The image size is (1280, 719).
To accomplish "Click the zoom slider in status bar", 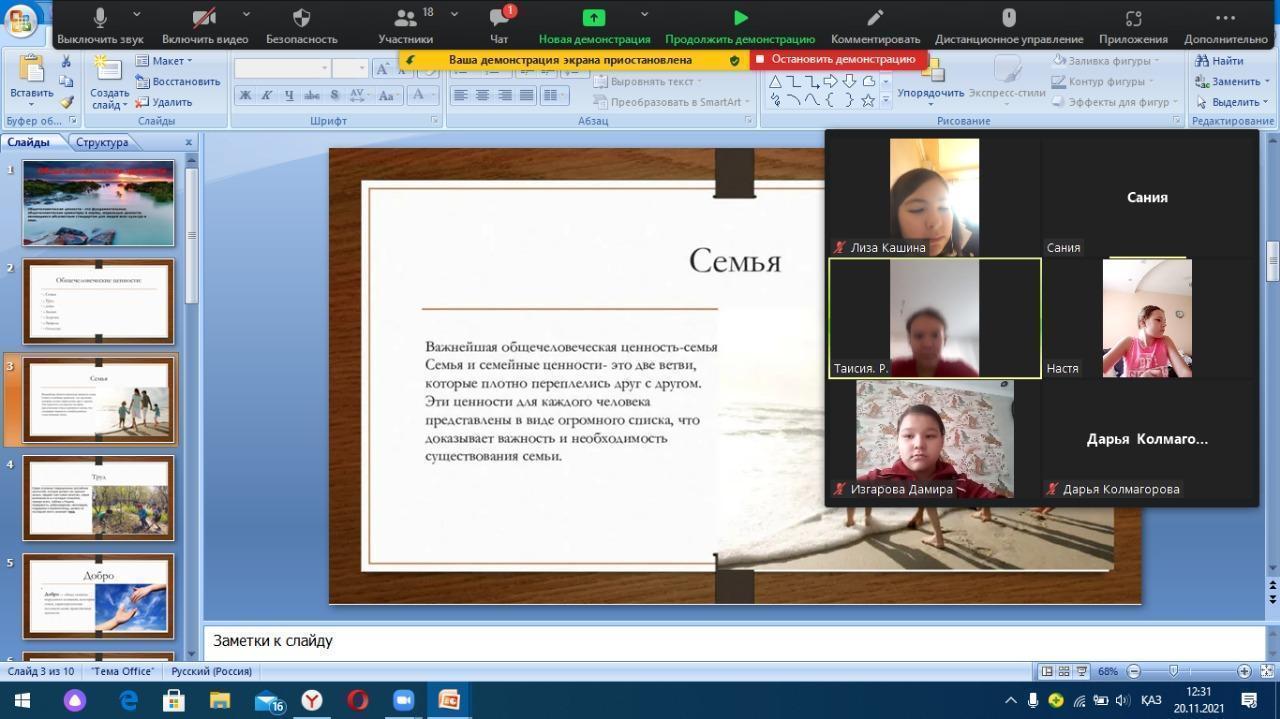I will 1174,671.
